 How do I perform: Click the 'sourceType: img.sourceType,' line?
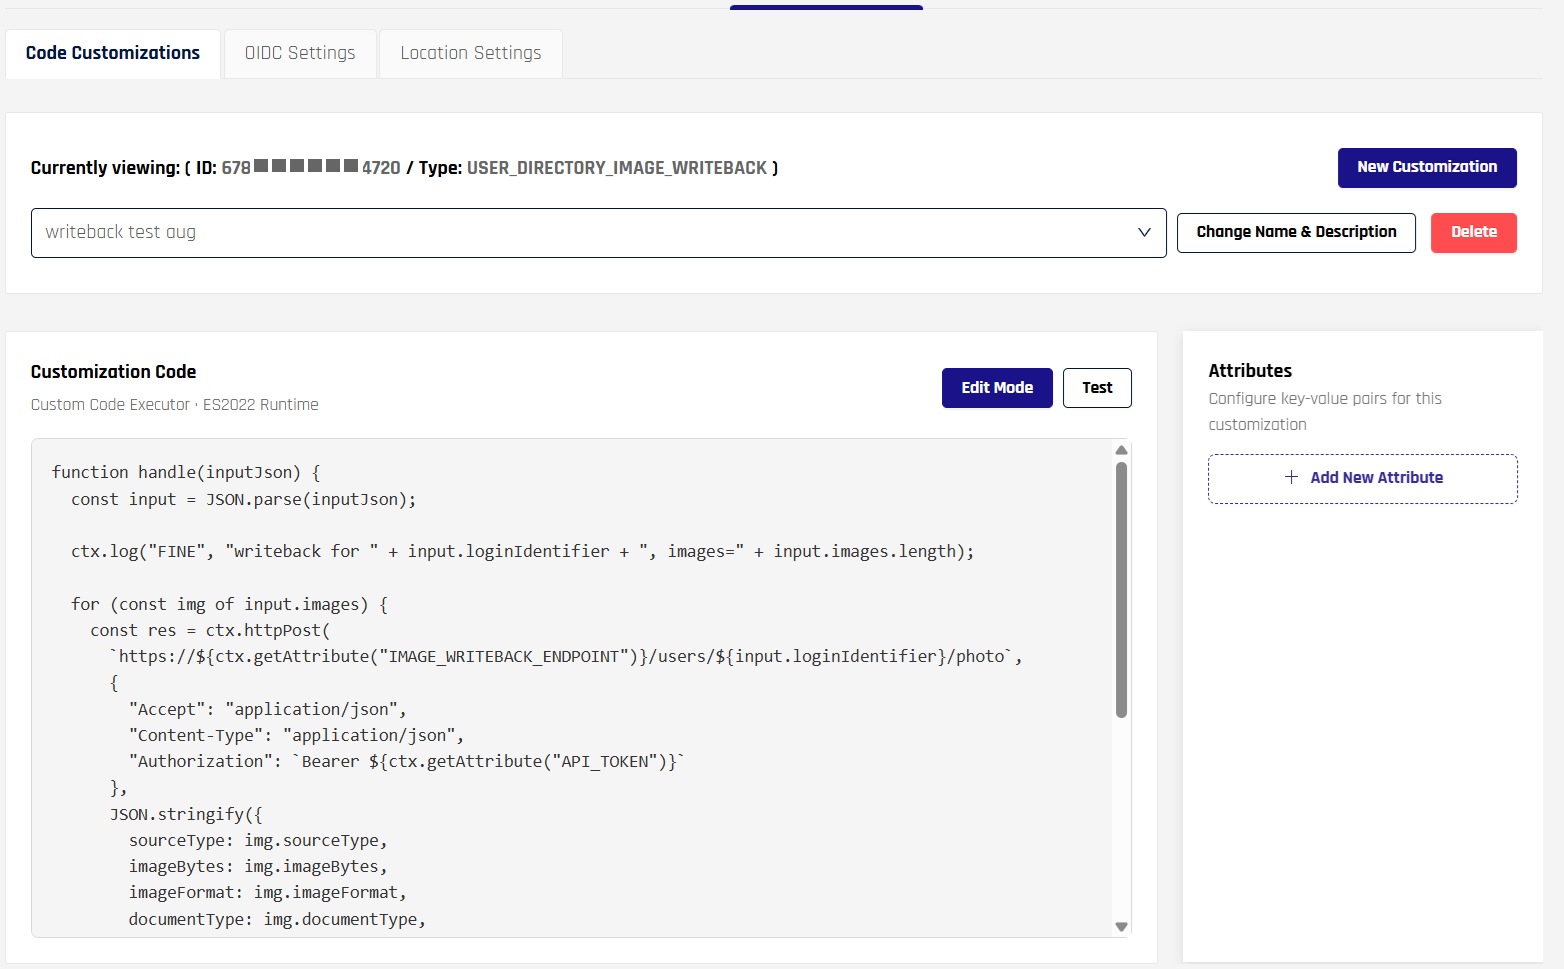point(258,840)
